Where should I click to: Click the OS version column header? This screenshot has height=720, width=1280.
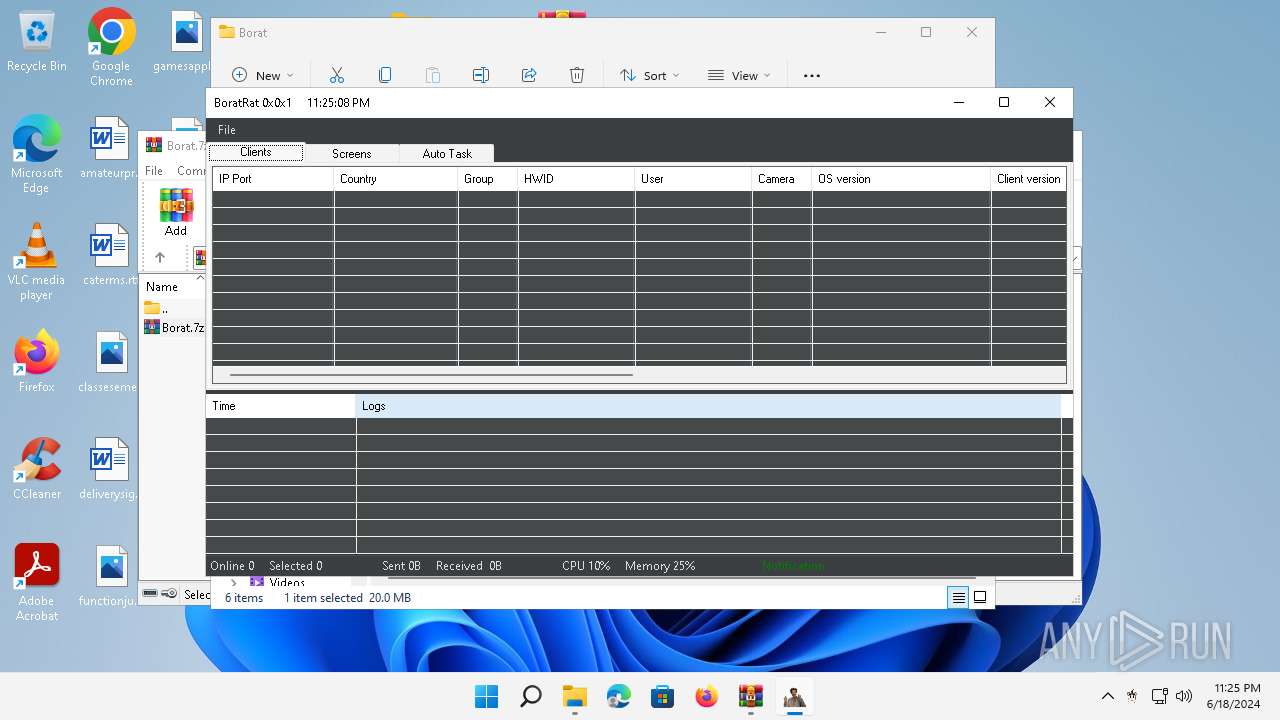901,179
